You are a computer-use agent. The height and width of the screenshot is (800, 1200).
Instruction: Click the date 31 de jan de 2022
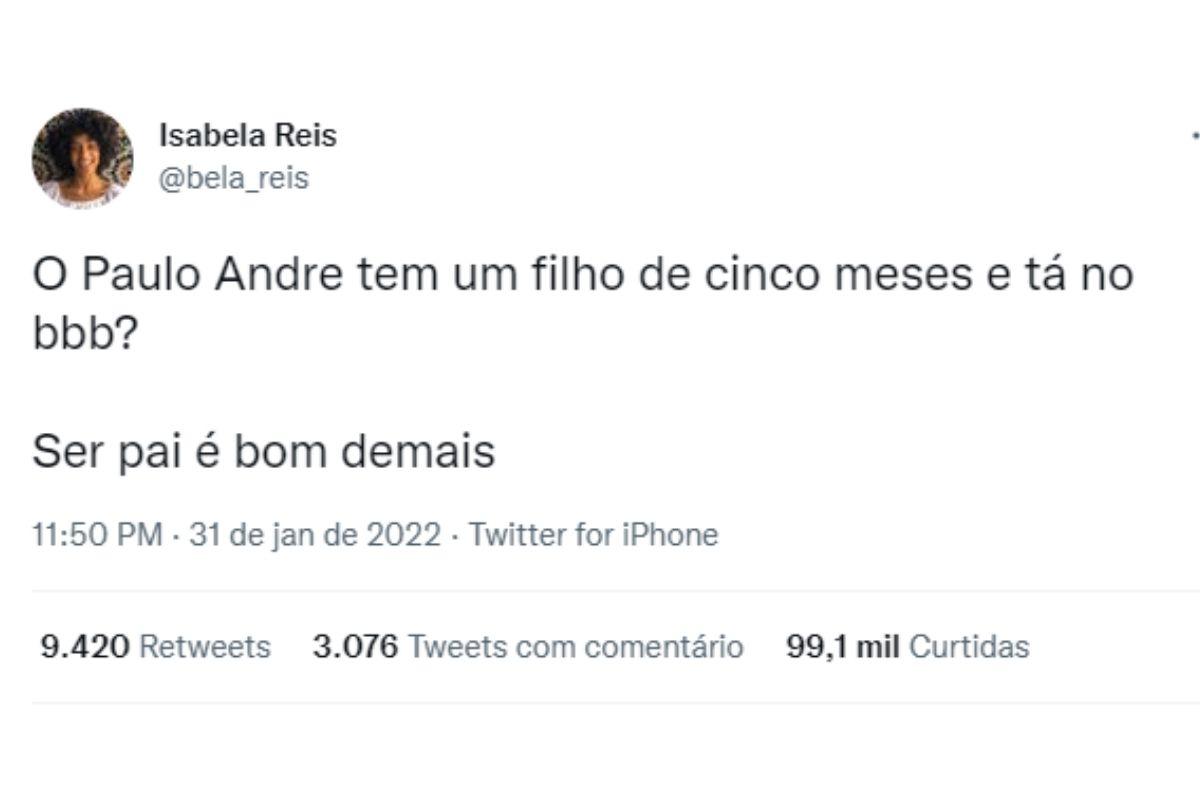(314, 535)
